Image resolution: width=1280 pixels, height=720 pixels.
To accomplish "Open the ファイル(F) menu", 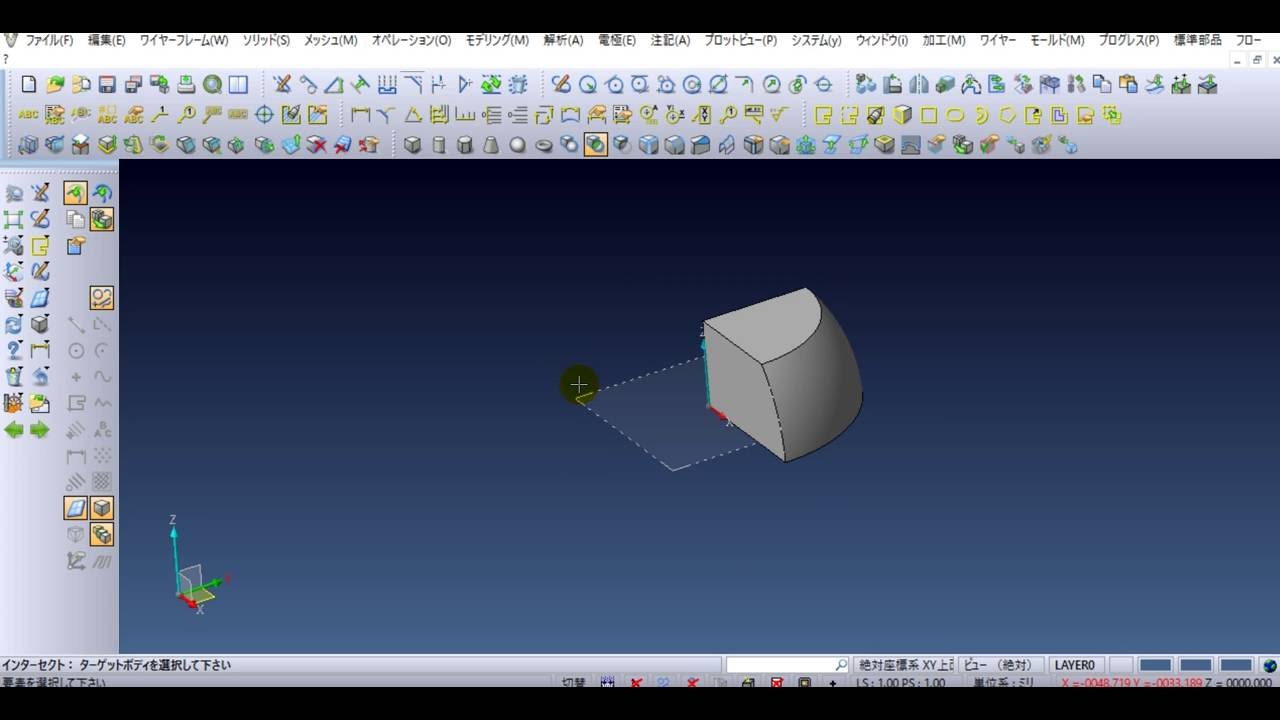I will (49, 40).
